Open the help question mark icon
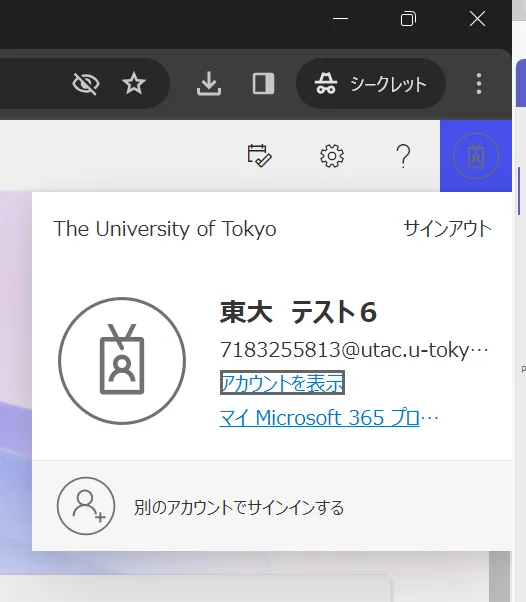The width and height of the screenshot is (526, 602). click(x=403, y=156)
